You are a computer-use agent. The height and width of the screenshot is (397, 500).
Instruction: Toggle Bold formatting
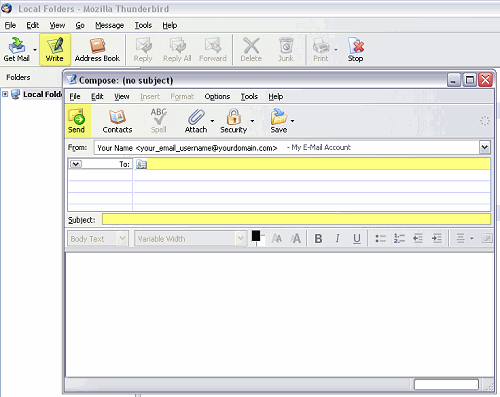[318, 239]
